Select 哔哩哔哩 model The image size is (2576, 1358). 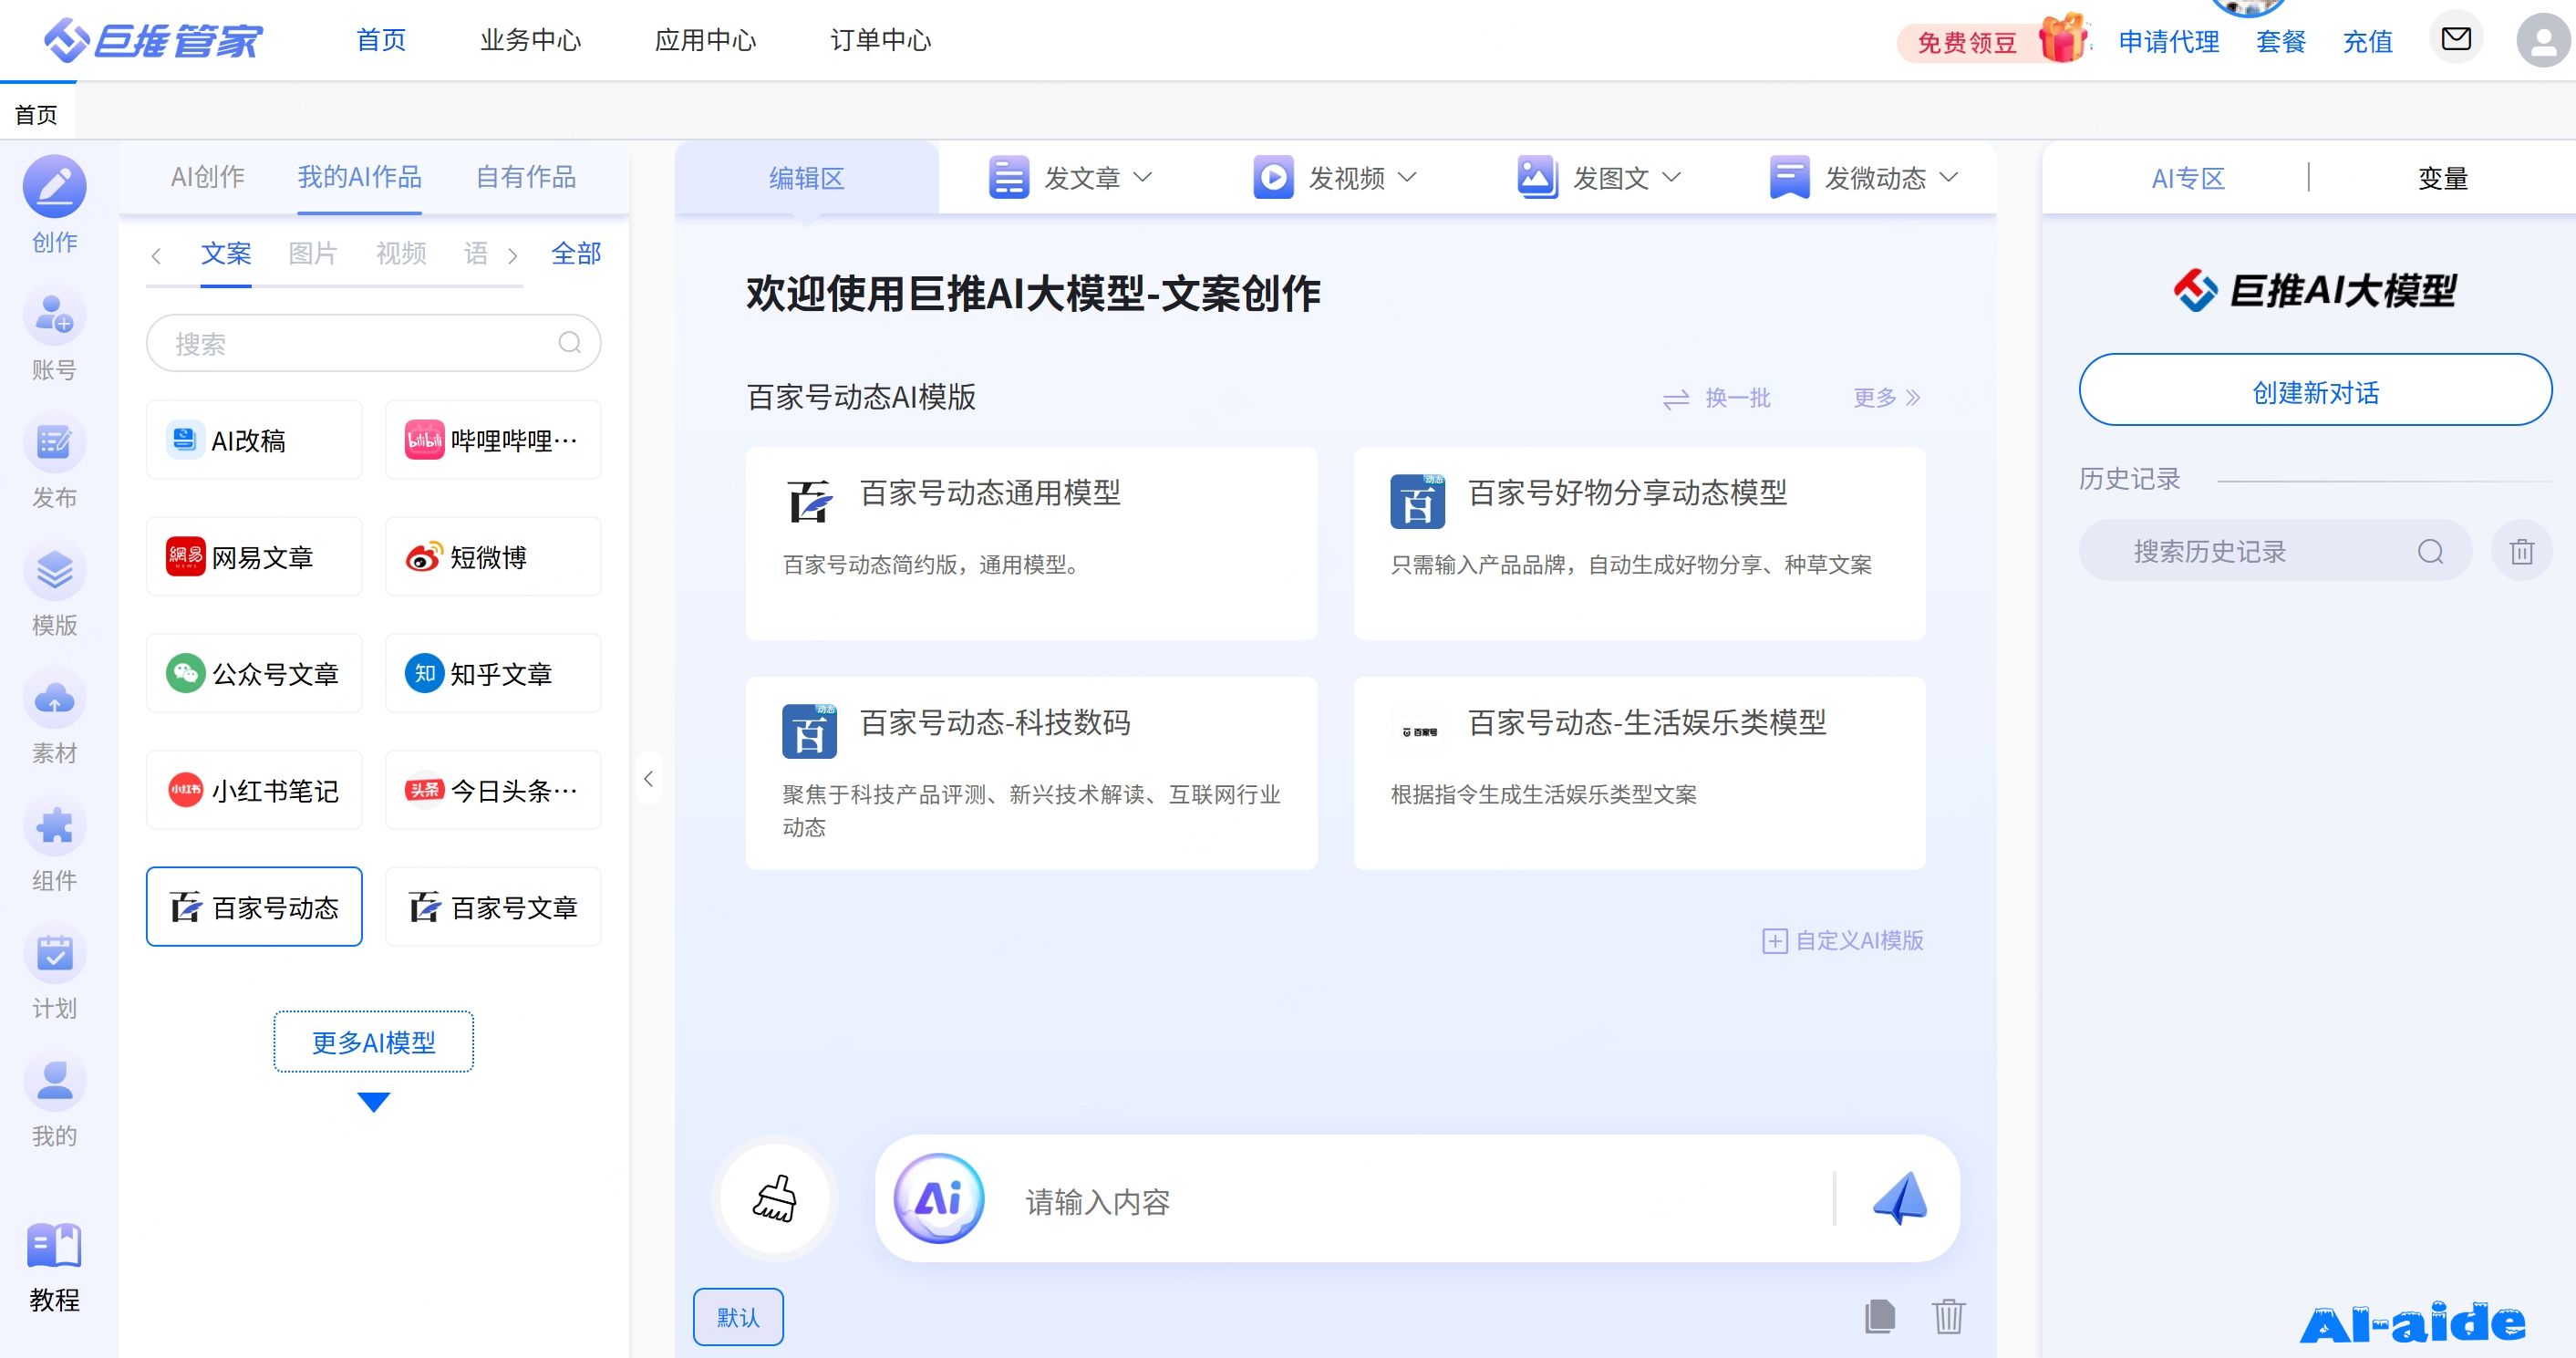pyautogui.click(x=493, y=440)
